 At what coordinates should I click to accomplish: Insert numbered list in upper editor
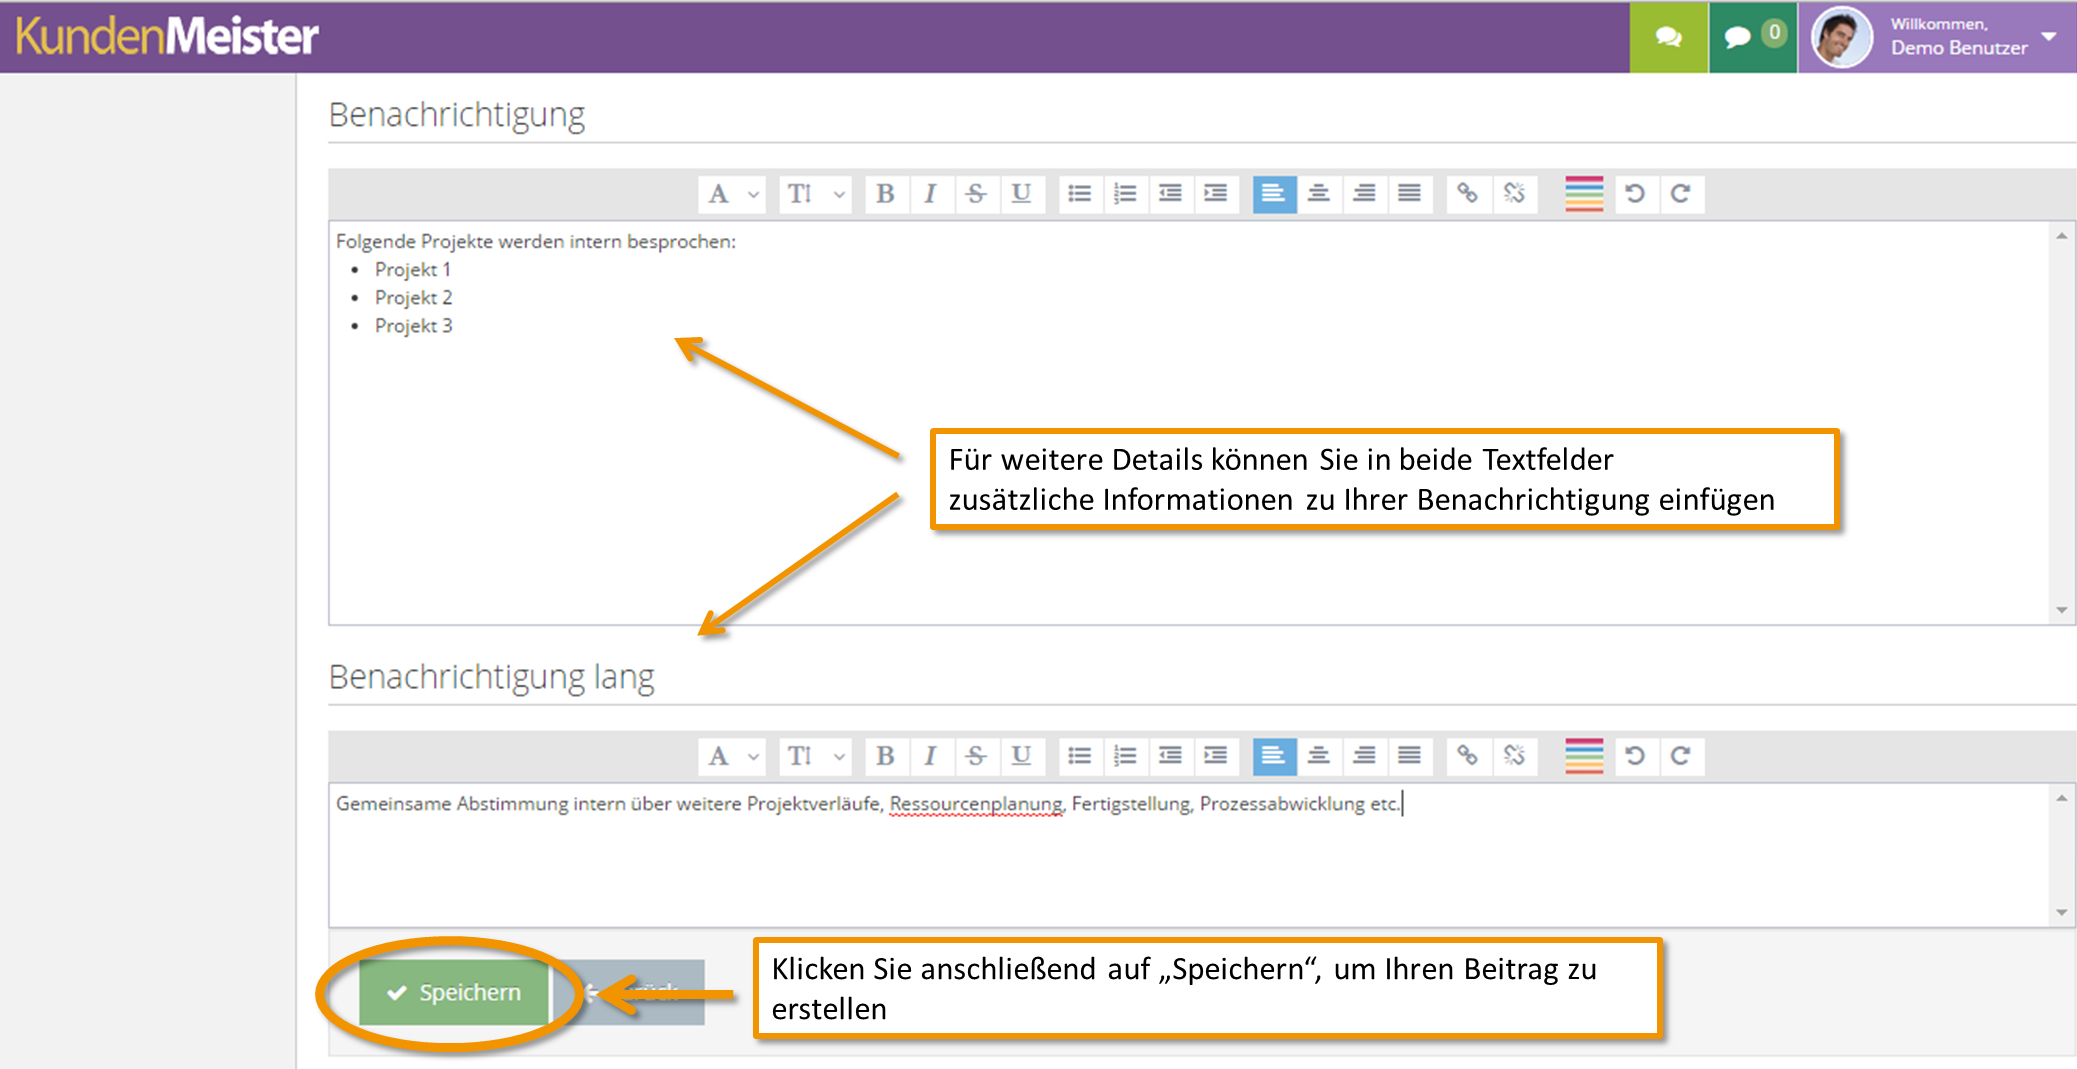click(1125, 194)
